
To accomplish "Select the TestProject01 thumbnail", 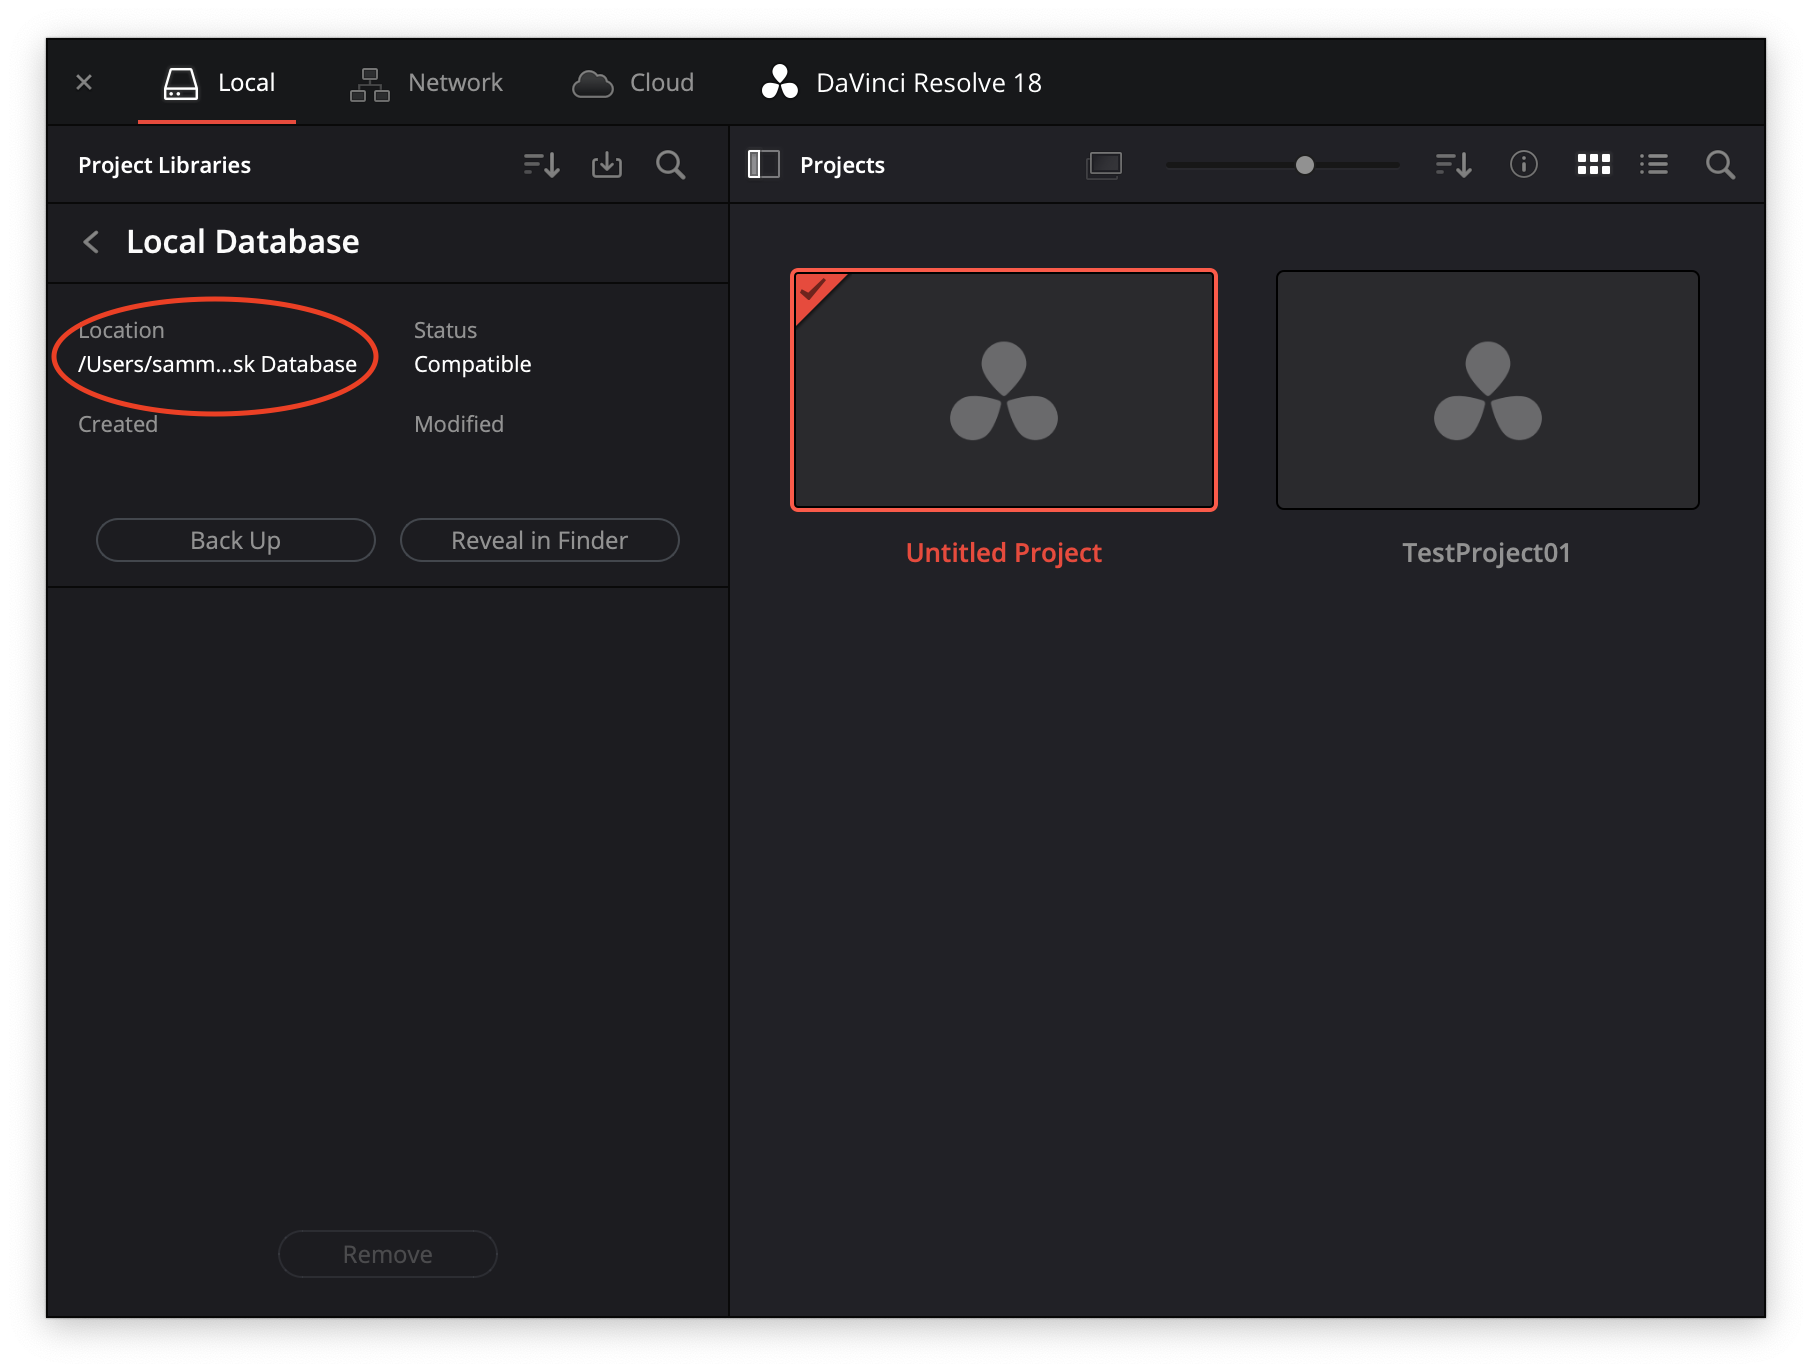I will click(1488, 390).
